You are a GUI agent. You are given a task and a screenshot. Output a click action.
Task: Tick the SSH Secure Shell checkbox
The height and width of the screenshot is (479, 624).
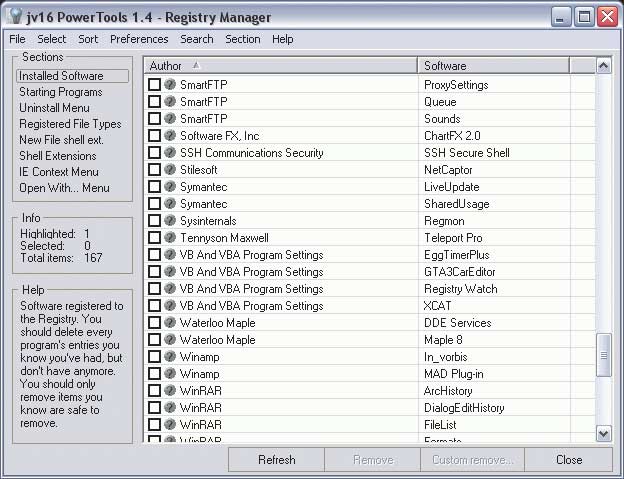[154, 152]
